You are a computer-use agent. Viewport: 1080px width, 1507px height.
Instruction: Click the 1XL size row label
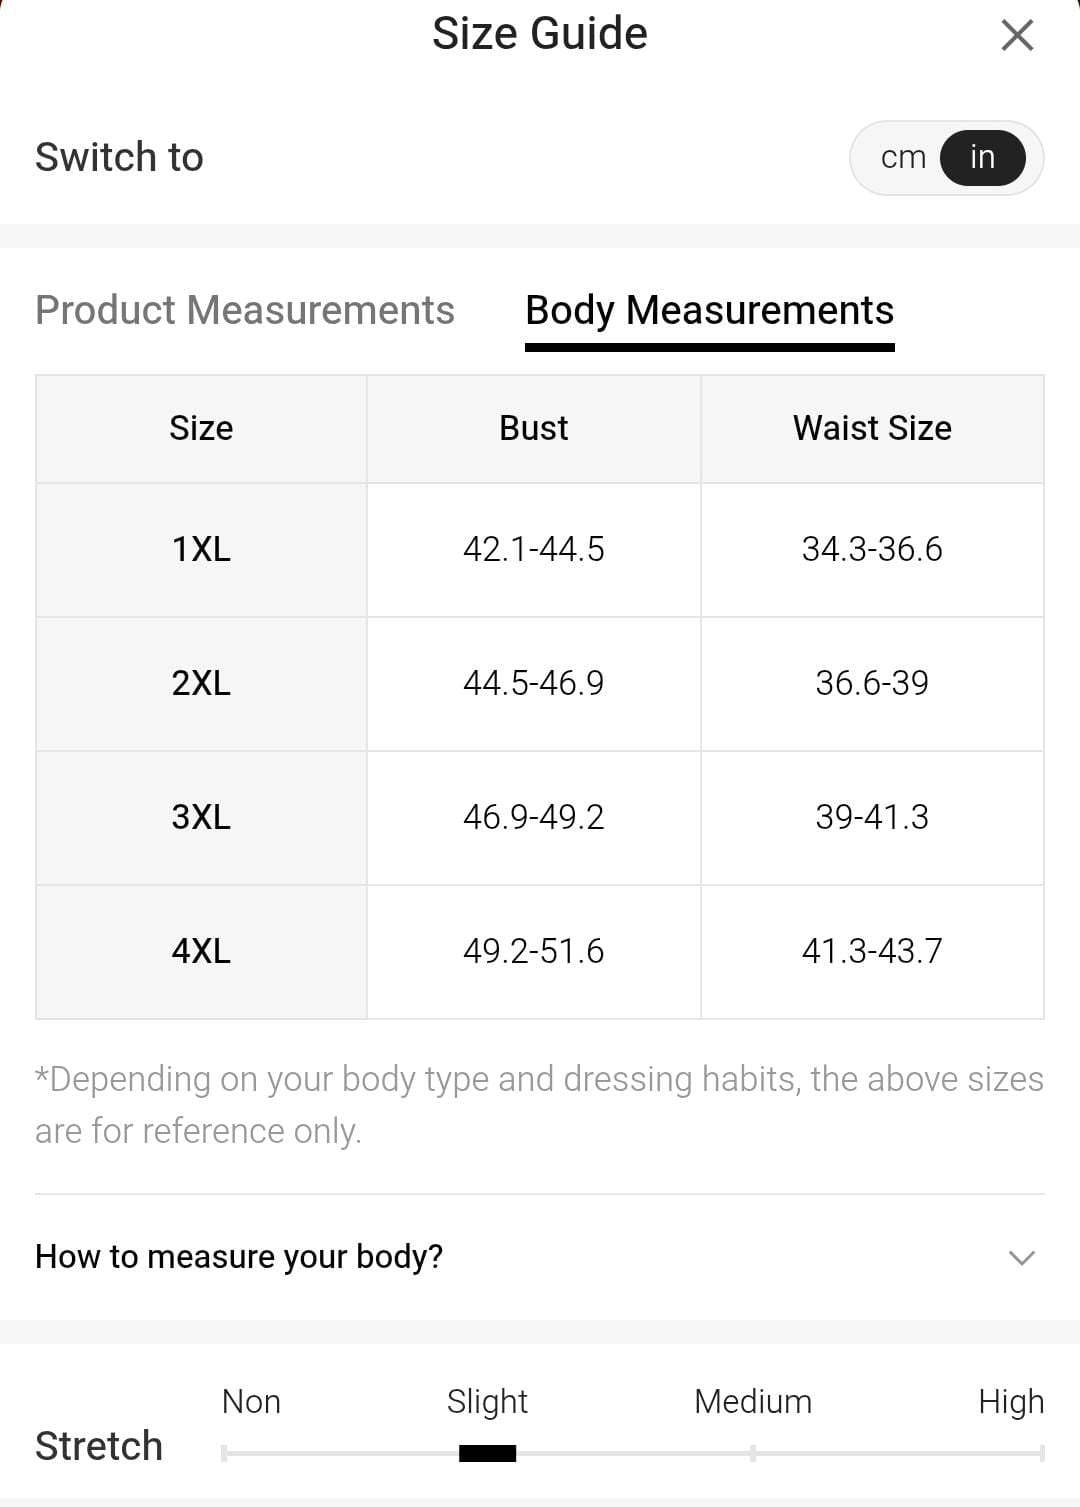pos(201,549)
